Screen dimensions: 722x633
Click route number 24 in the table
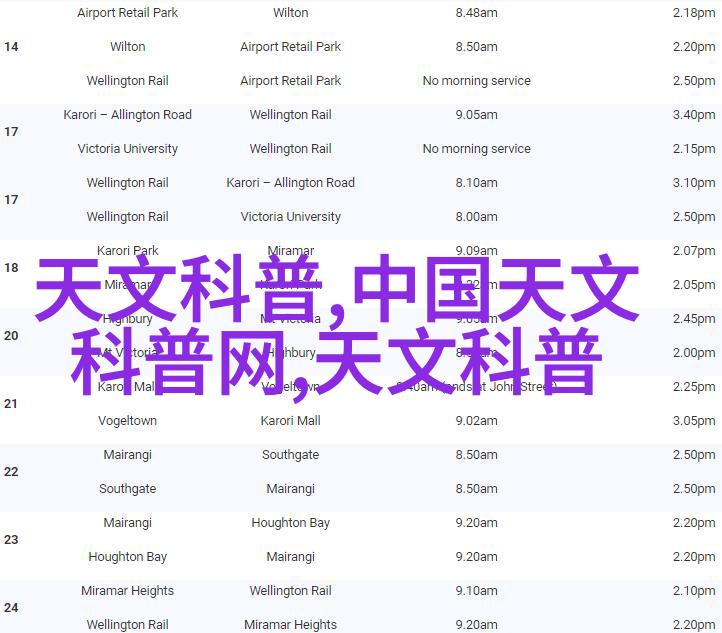(x=11, y=608)
